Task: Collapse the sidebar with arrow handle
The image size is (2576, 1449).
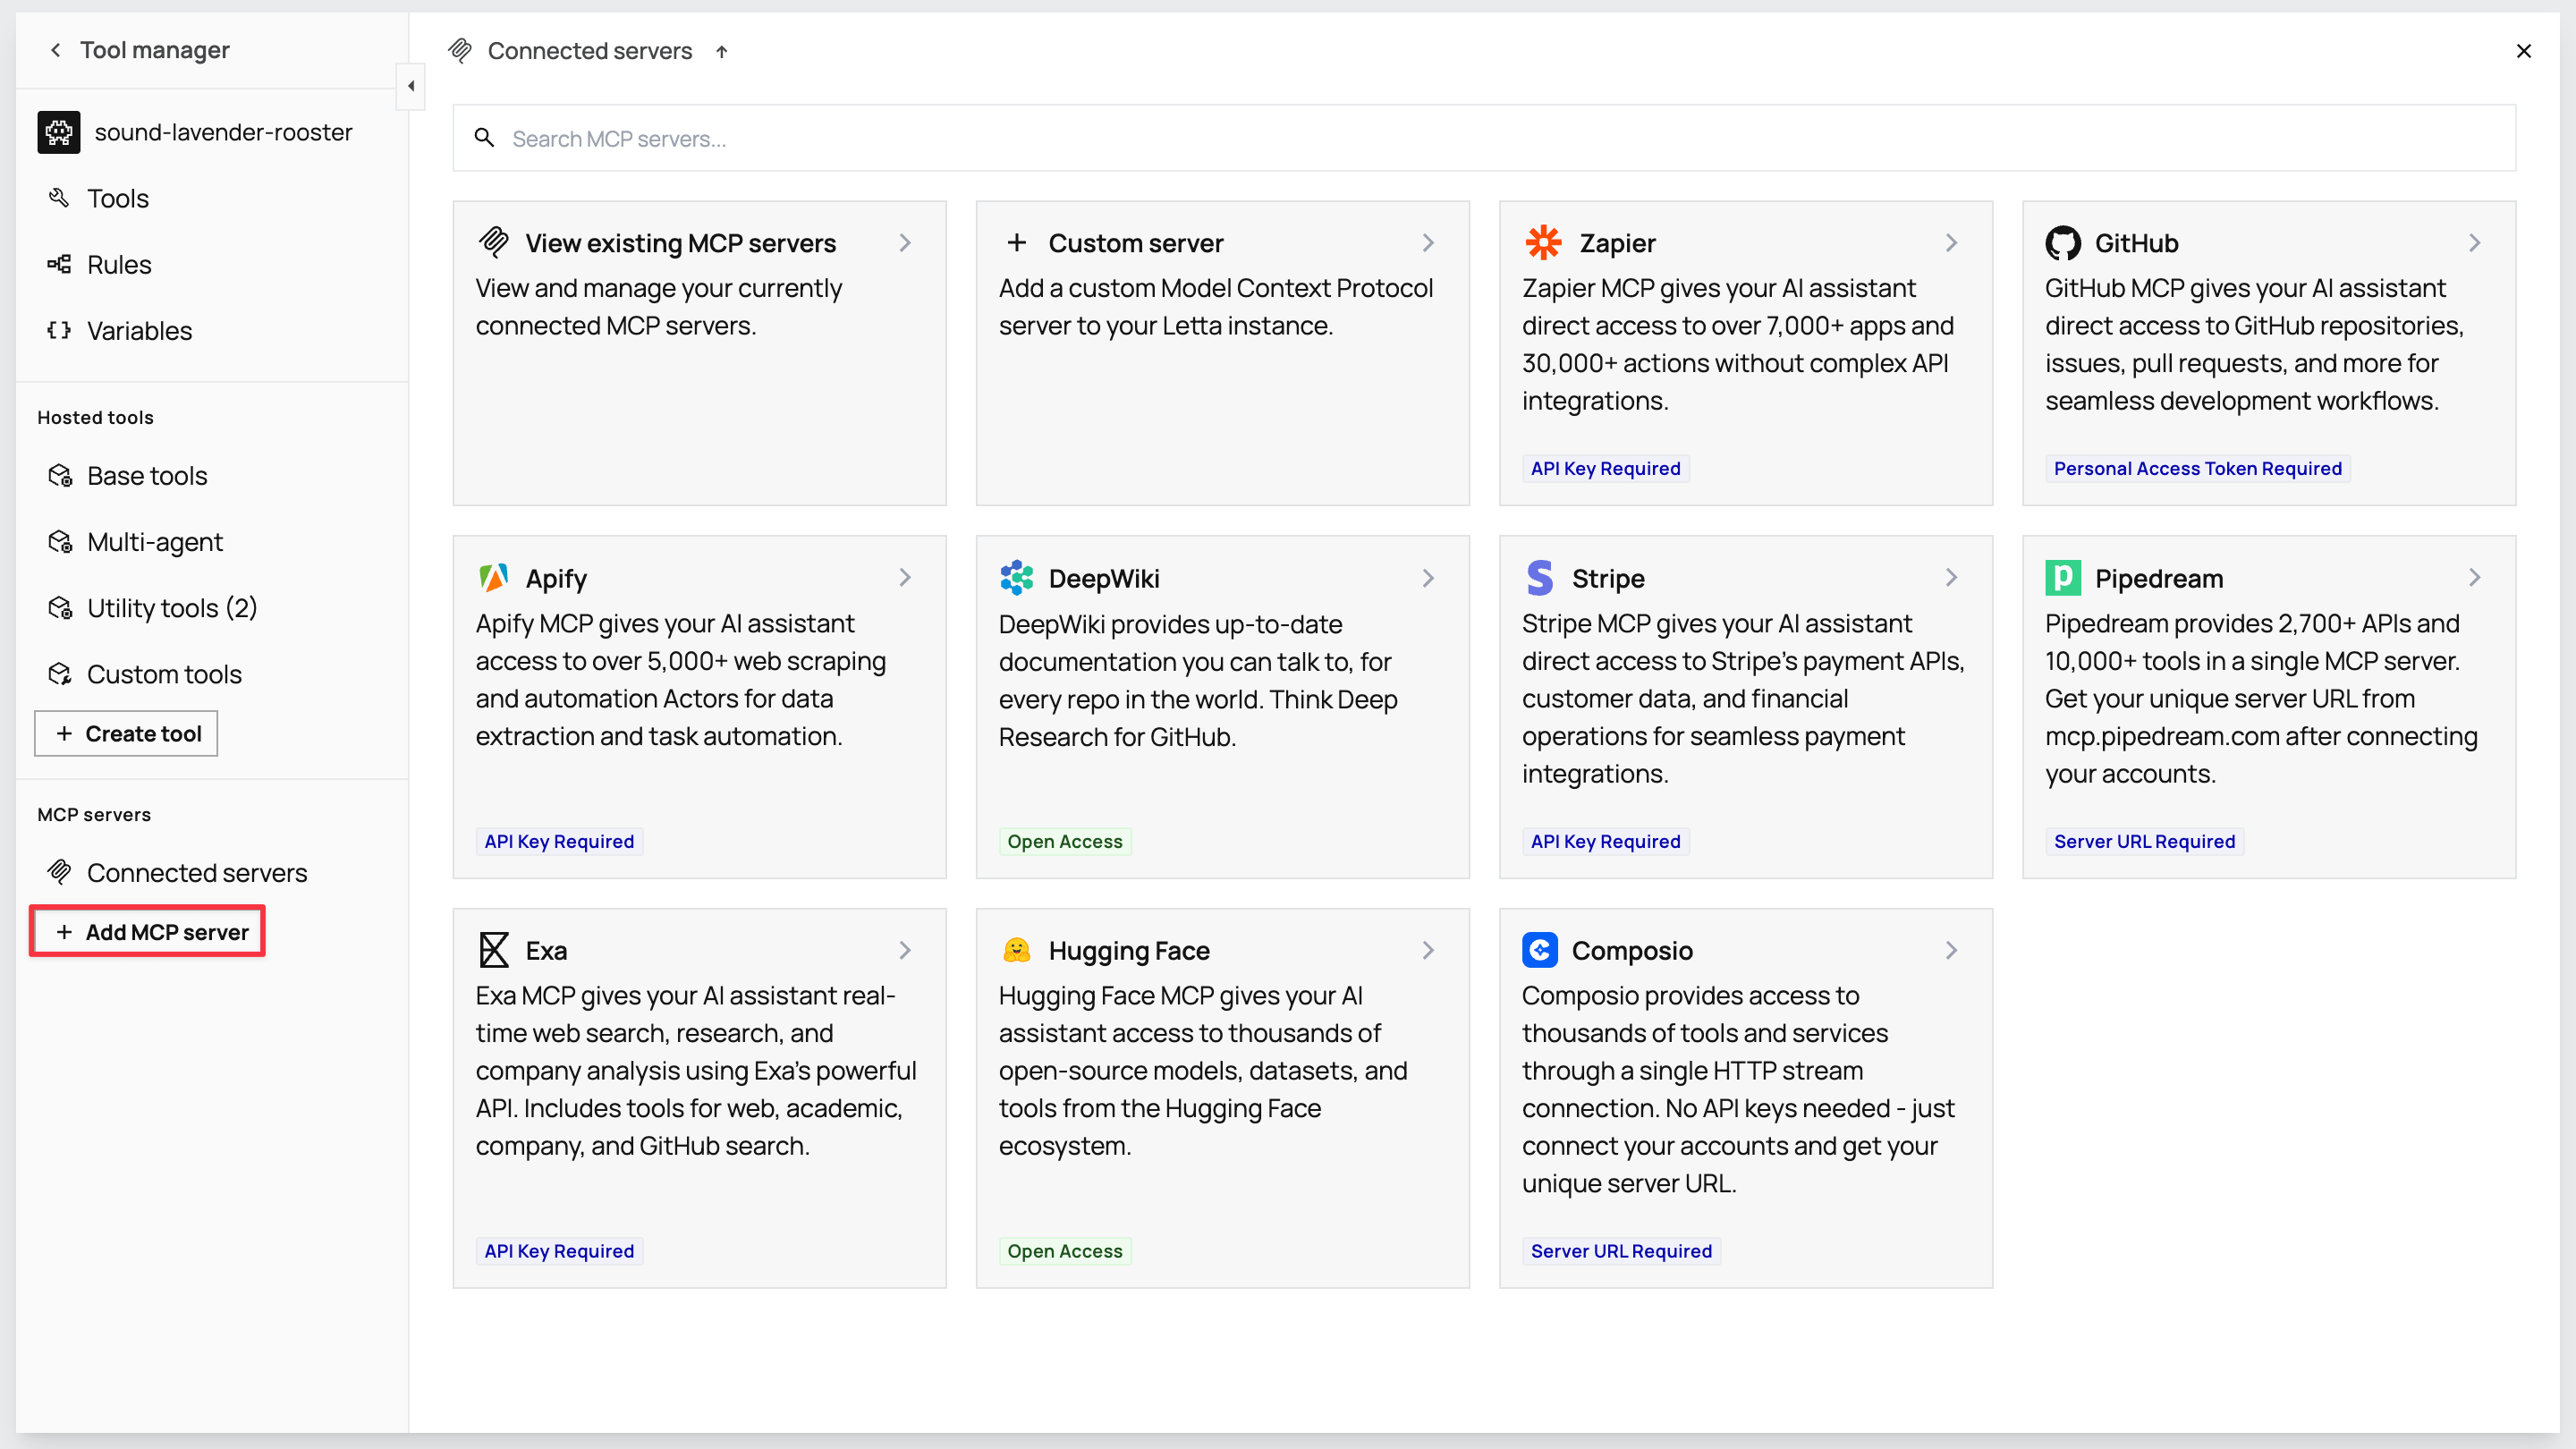Action: [x=411, y=86]
